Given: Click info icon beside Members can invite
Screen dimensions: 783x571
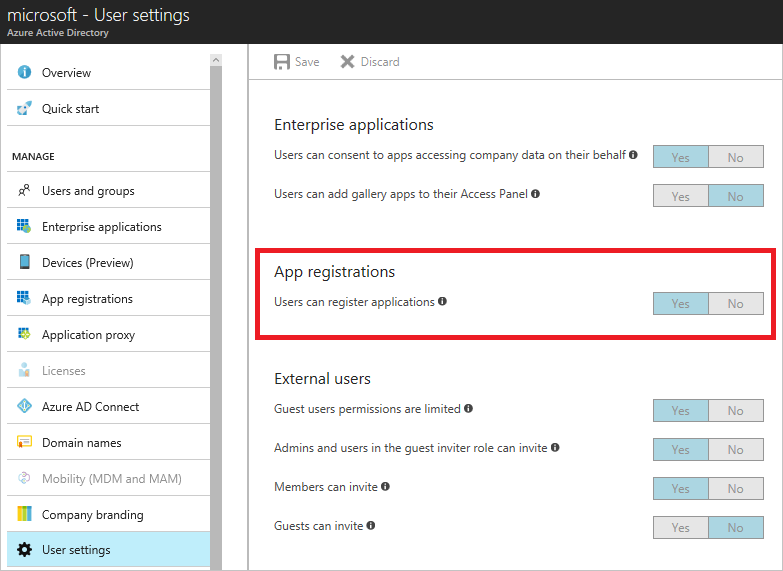Looking at the screenshot, I should coord(385,486).
